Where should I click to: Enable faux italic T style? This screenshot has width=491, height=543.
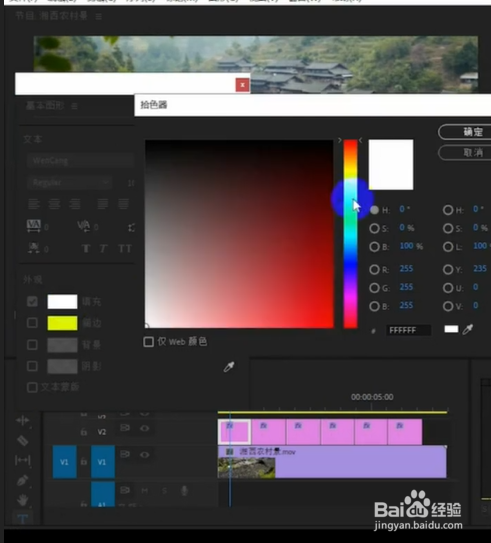click(x=103, y=249)
